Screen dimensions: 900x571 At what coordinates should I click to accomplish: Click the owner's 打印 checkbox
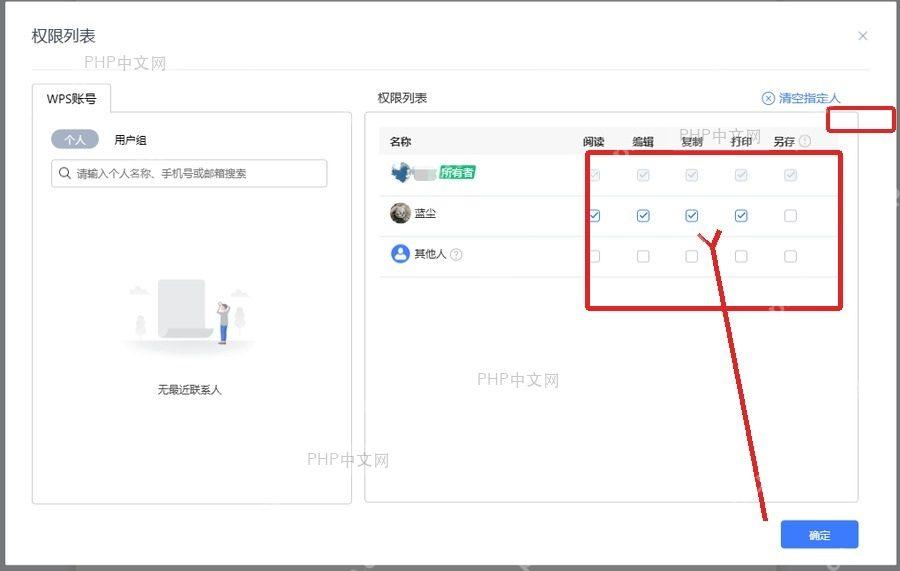pos(741,174)
